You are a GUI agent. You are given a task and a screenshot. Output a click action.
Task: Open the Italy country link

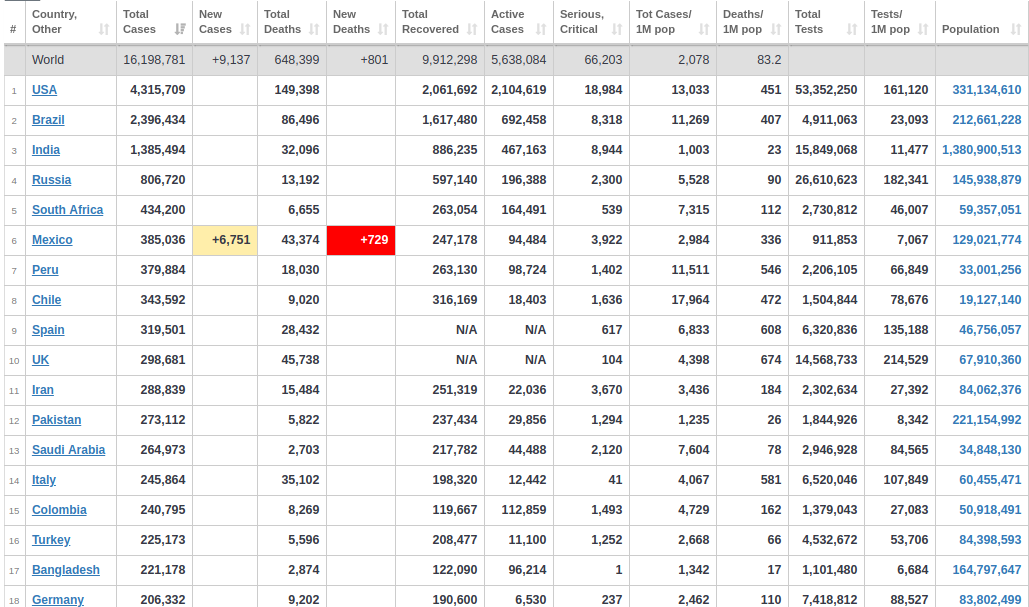tap(44, 480)
